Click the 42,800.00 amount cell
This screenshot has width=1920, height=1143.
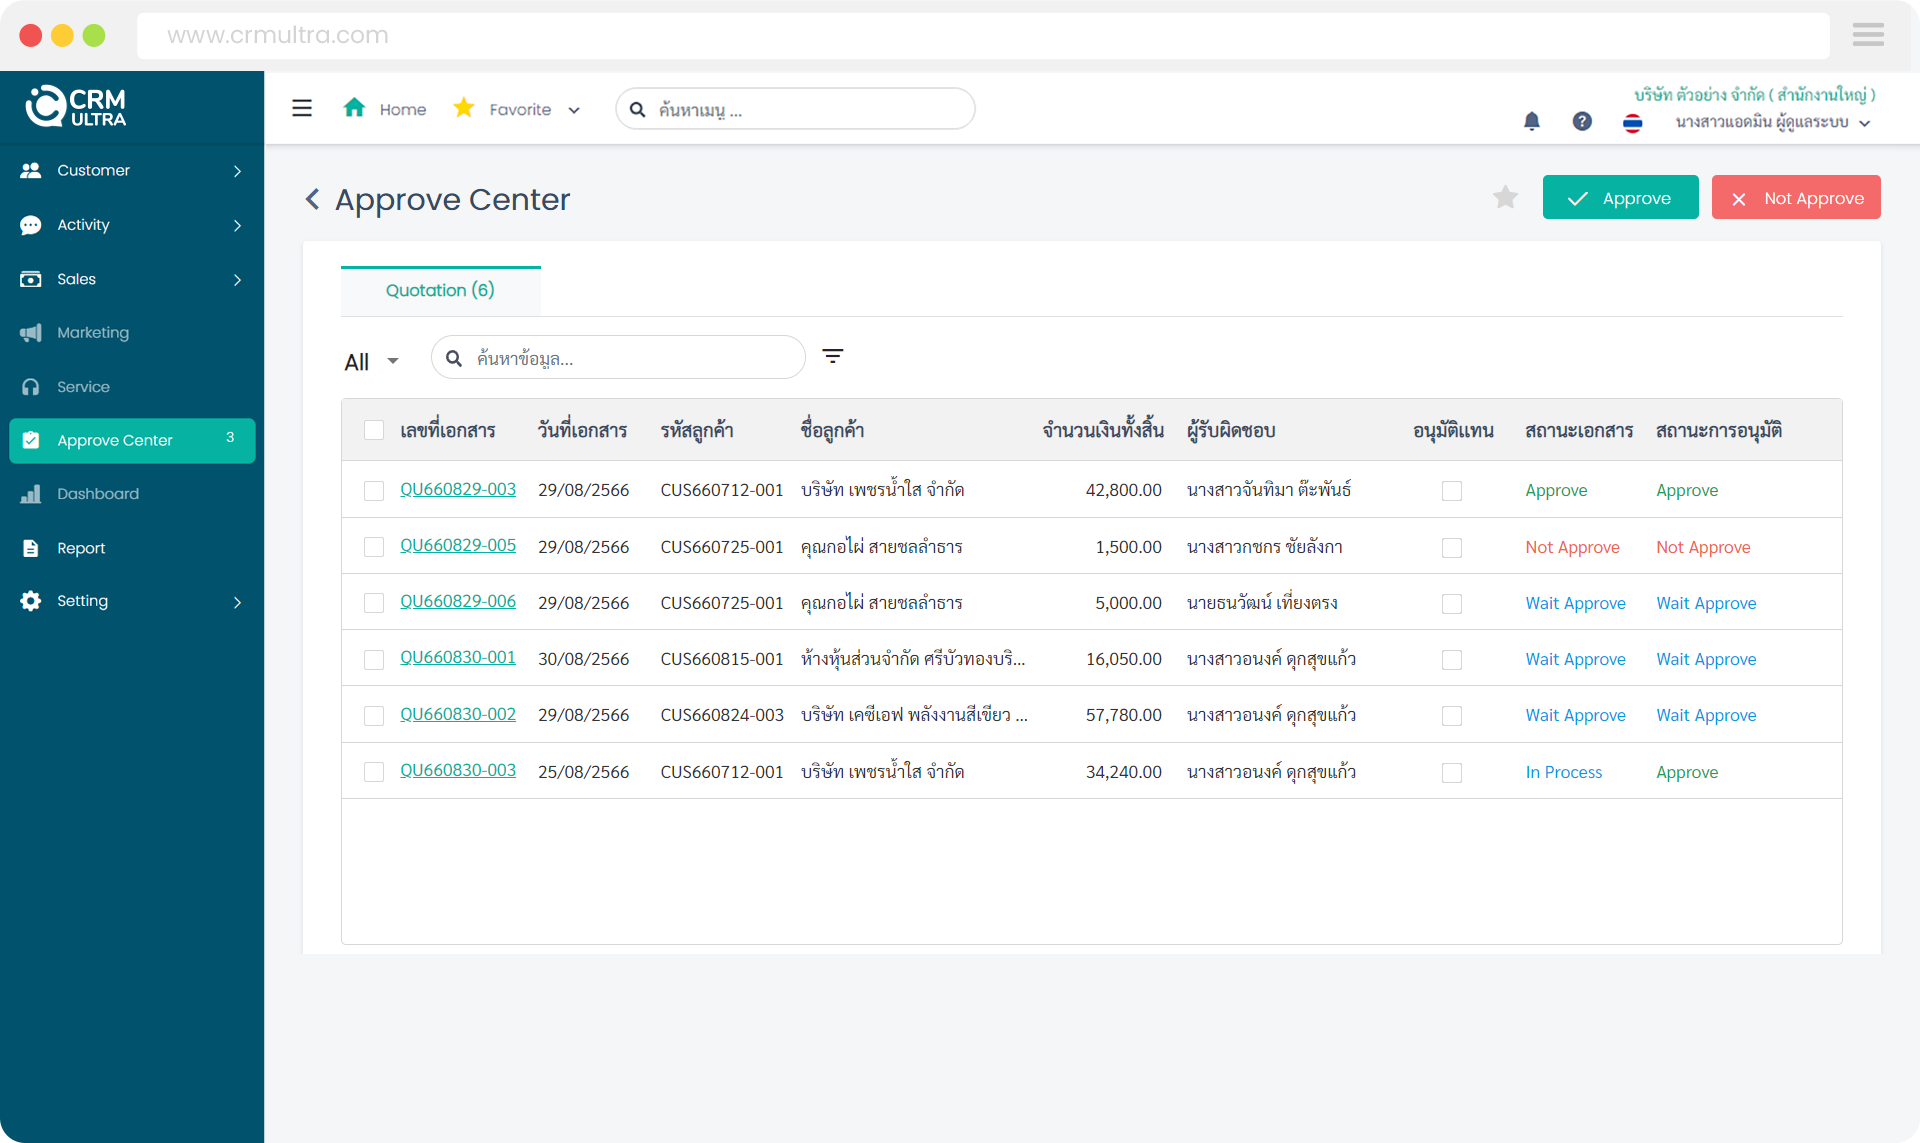point(1123,490)
